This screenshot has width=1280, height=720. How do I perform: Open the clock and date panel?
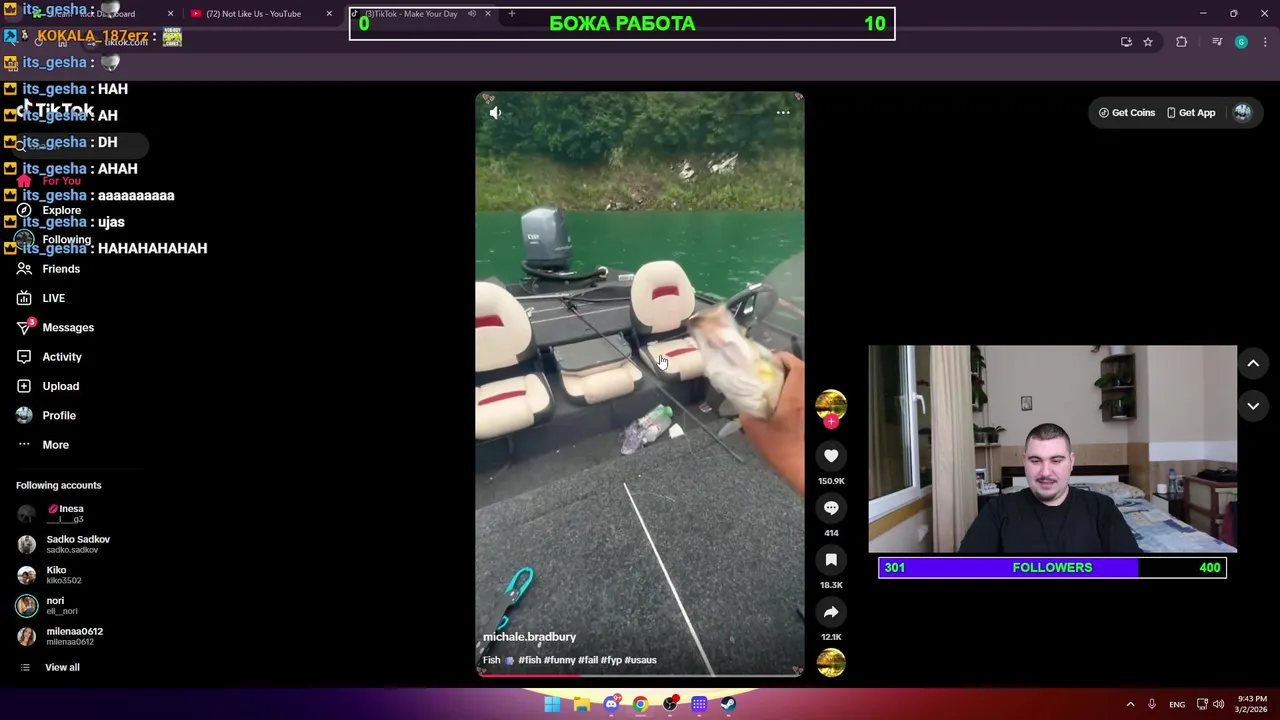(x=1252, y=704)
